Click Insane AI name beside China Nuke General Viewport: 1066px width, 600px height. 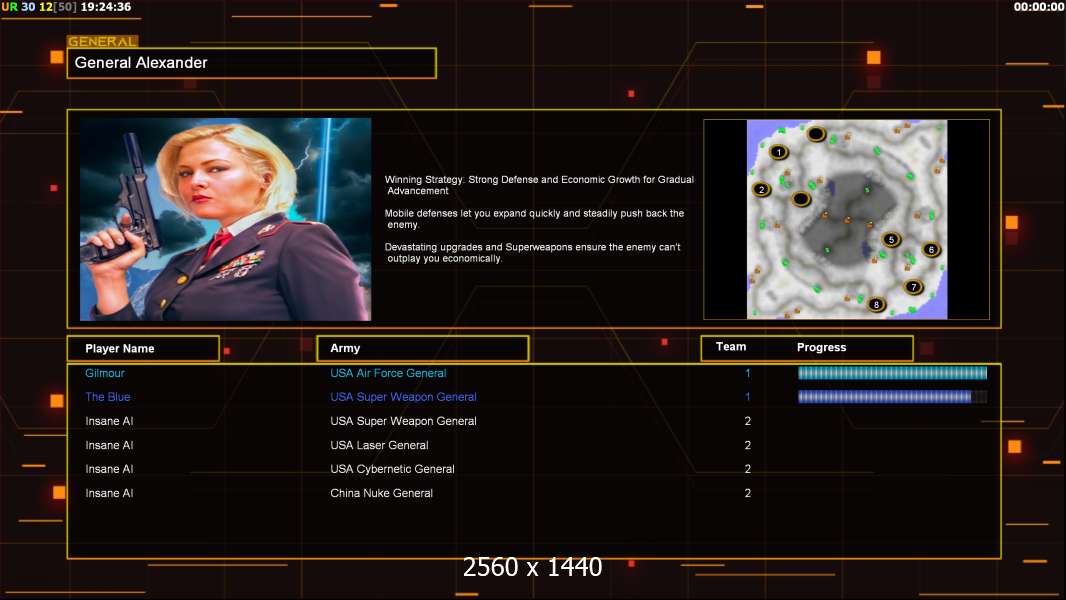[x=109, y=493]
